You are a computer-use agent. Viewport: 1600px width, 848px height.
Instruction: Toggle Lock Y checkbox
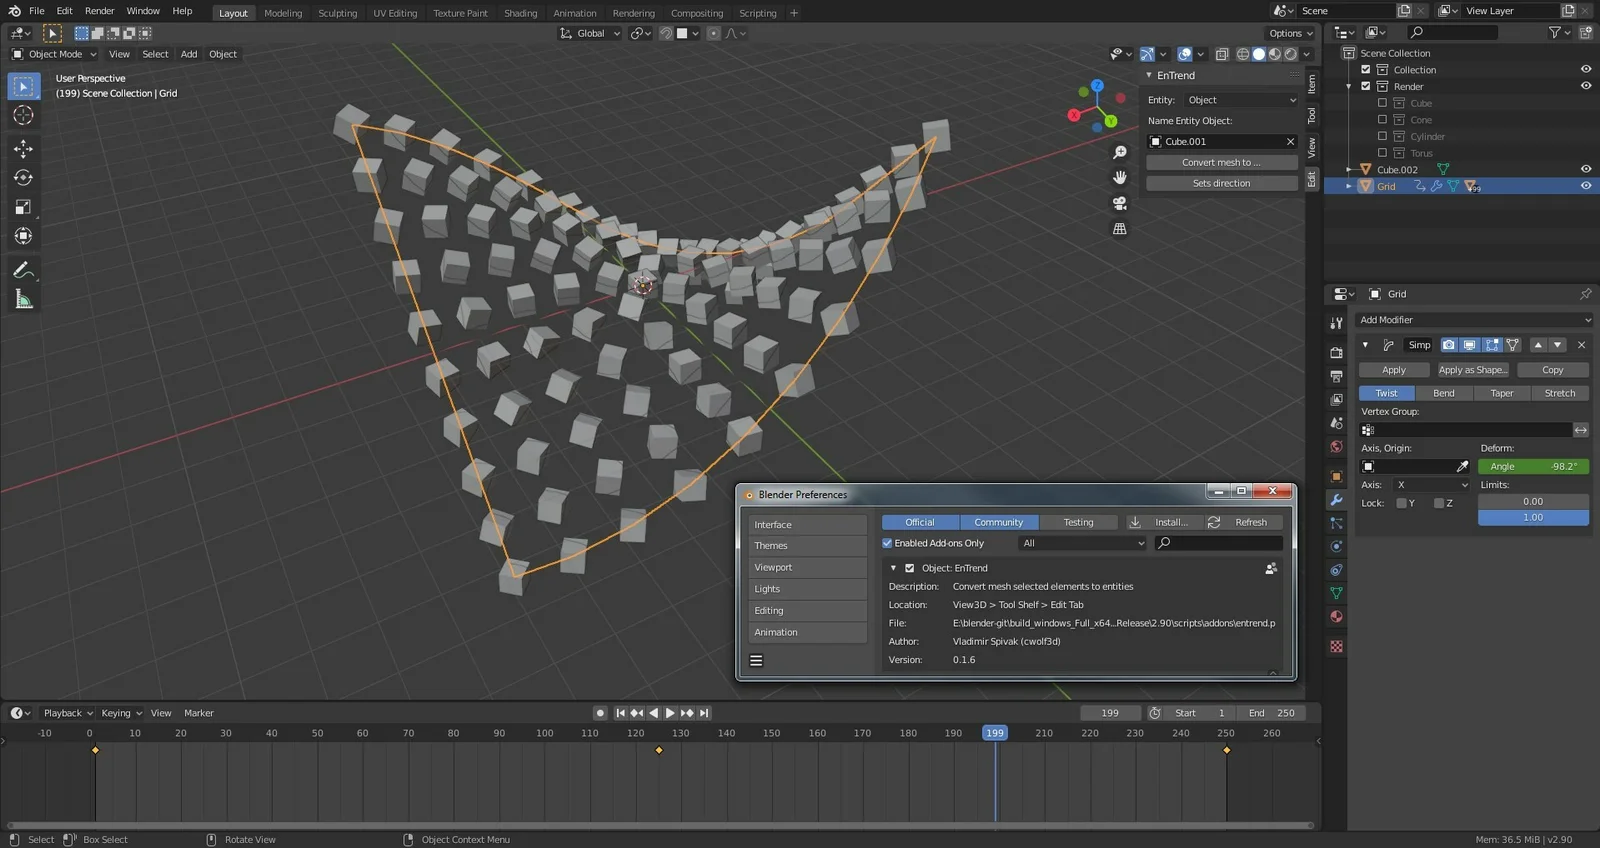pos(1401,503)
